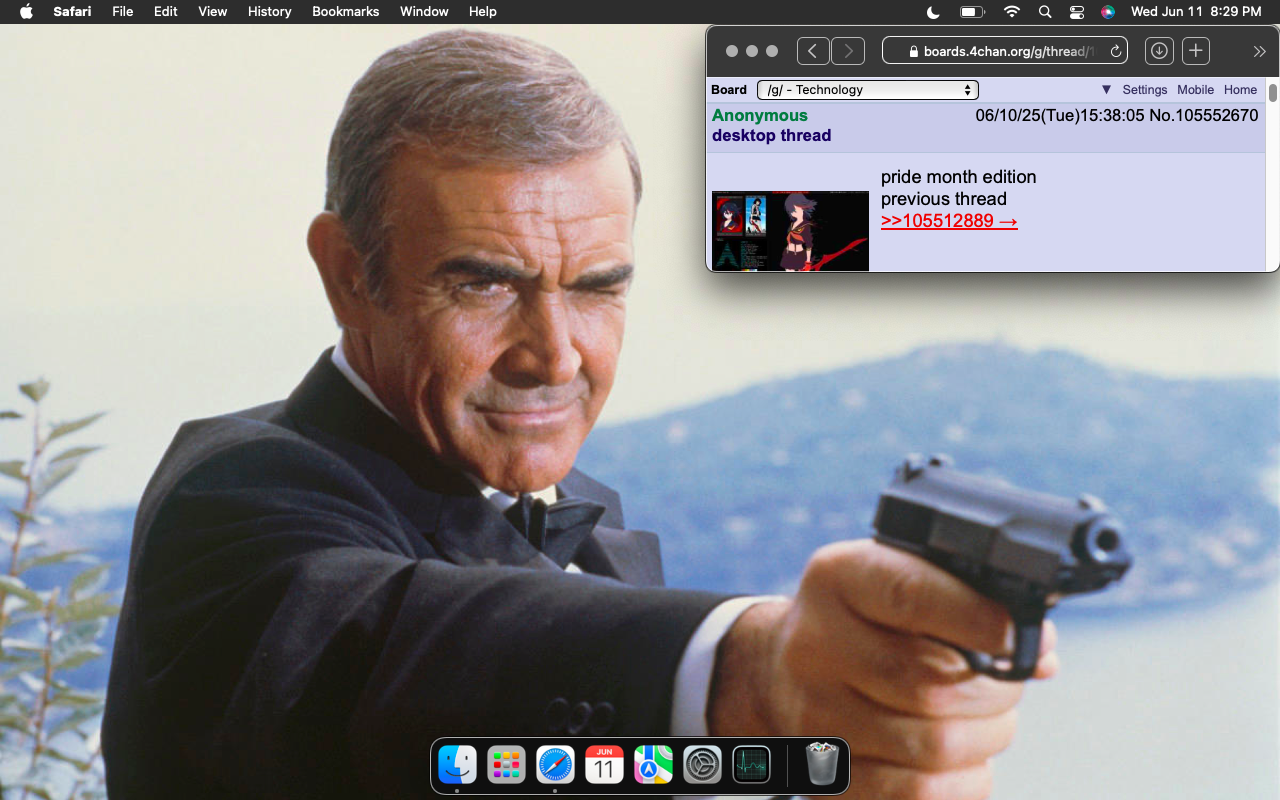Open Maps from the Dock
Image resolution: width=1280 pixels, height=800 pixels.
tap(653, 766)
